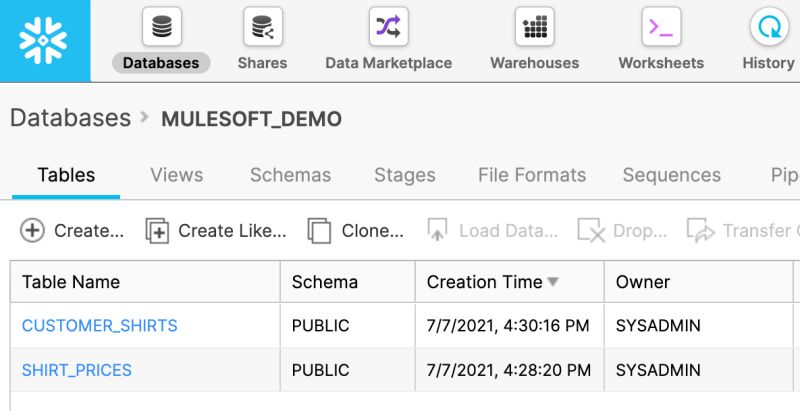
Task: Switch to the Views tab
Action: point(177,175)
